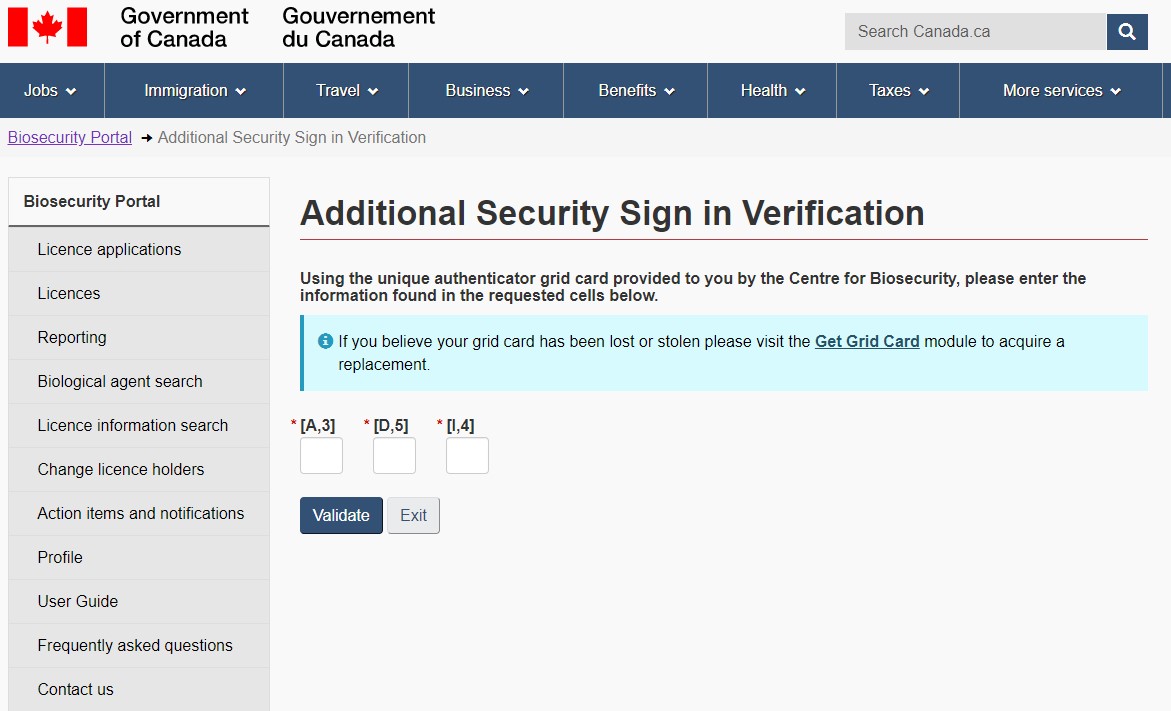Expand the Jobs dropdown menu
The width and height of the screenshot is (1171, 711).
51,91
